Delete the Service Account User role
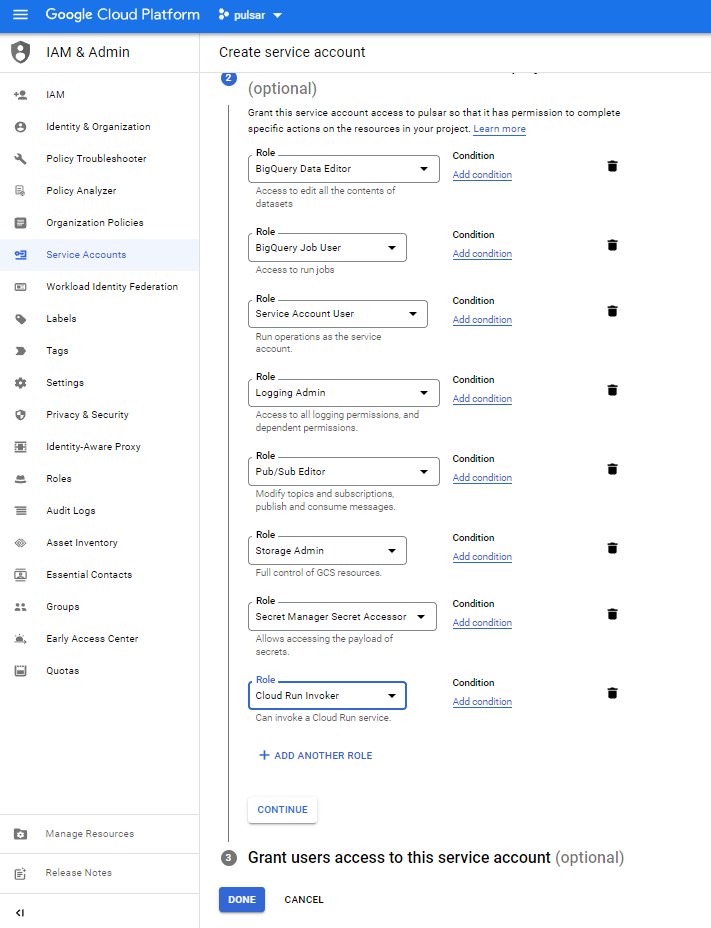 (x=612, y=311)
